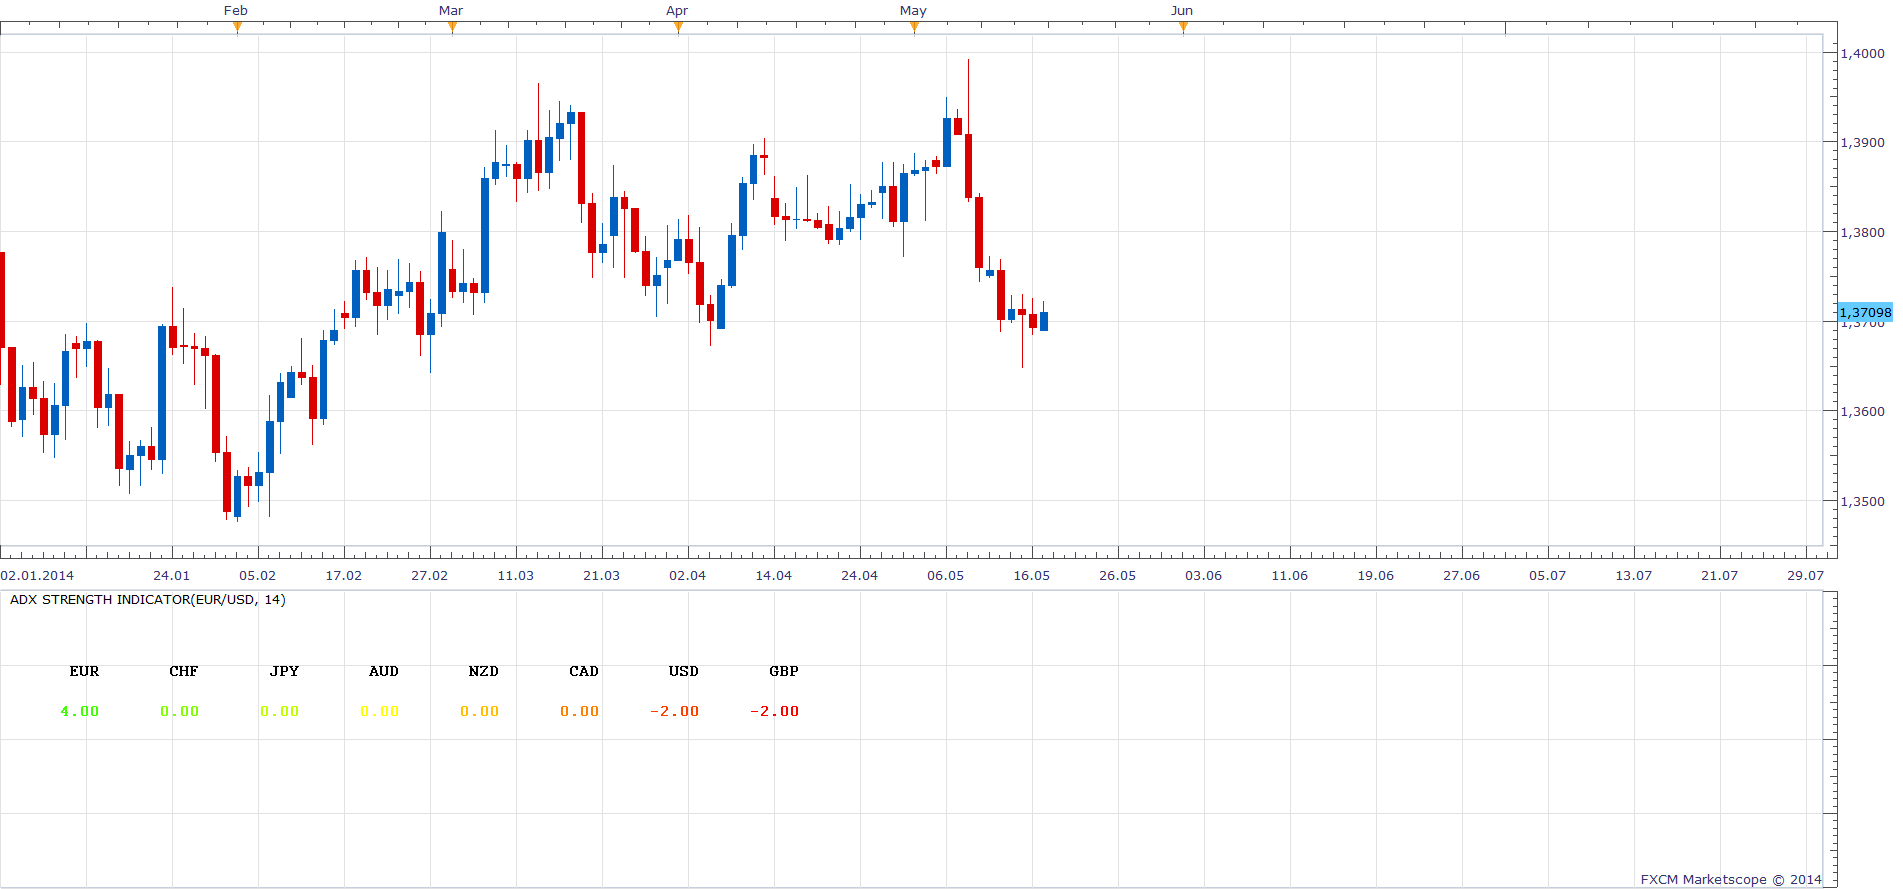1903x889 pixels.
Task: Click the 1,3600 price axis label
Action: tap(1863, 412)
